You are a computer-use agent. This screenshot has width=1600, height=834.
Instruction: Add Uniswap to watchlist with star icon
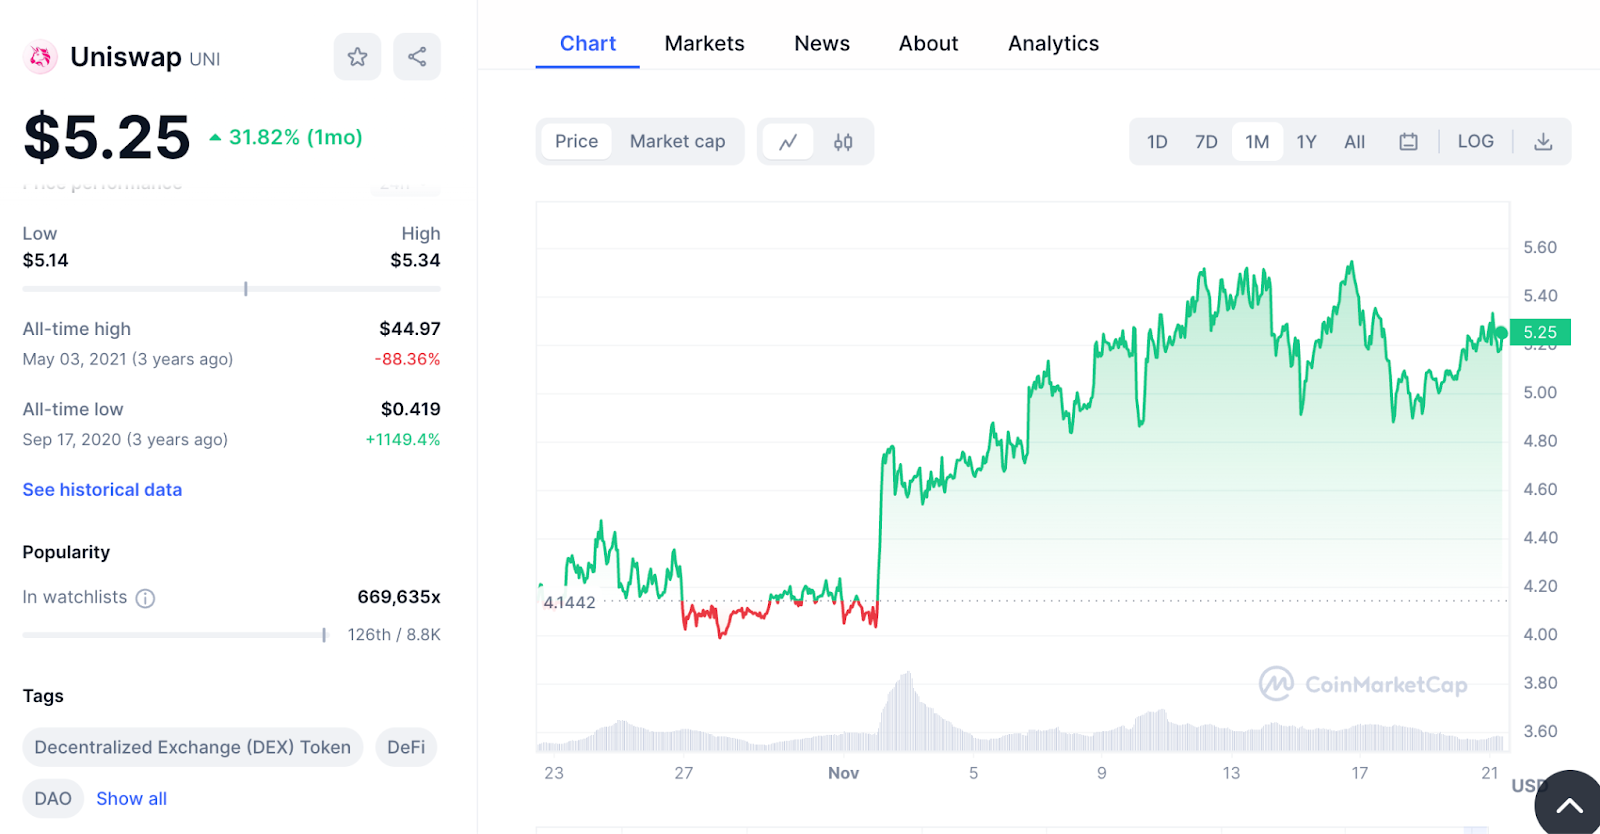(x=357, y=57)
